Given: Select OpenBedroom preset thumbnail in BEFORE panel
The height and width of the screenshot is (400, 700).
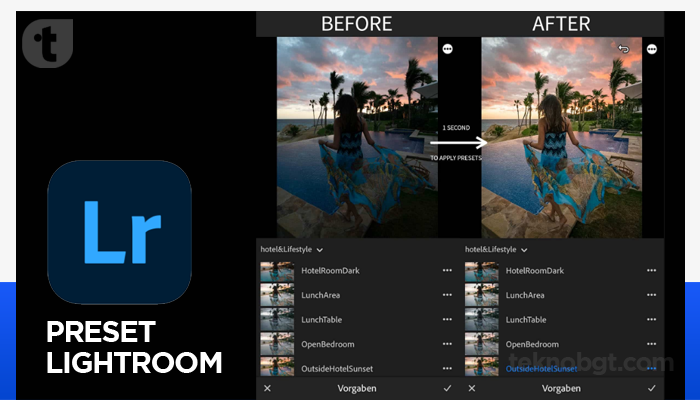Looking at the screenshot, I should tap(277, 344).
